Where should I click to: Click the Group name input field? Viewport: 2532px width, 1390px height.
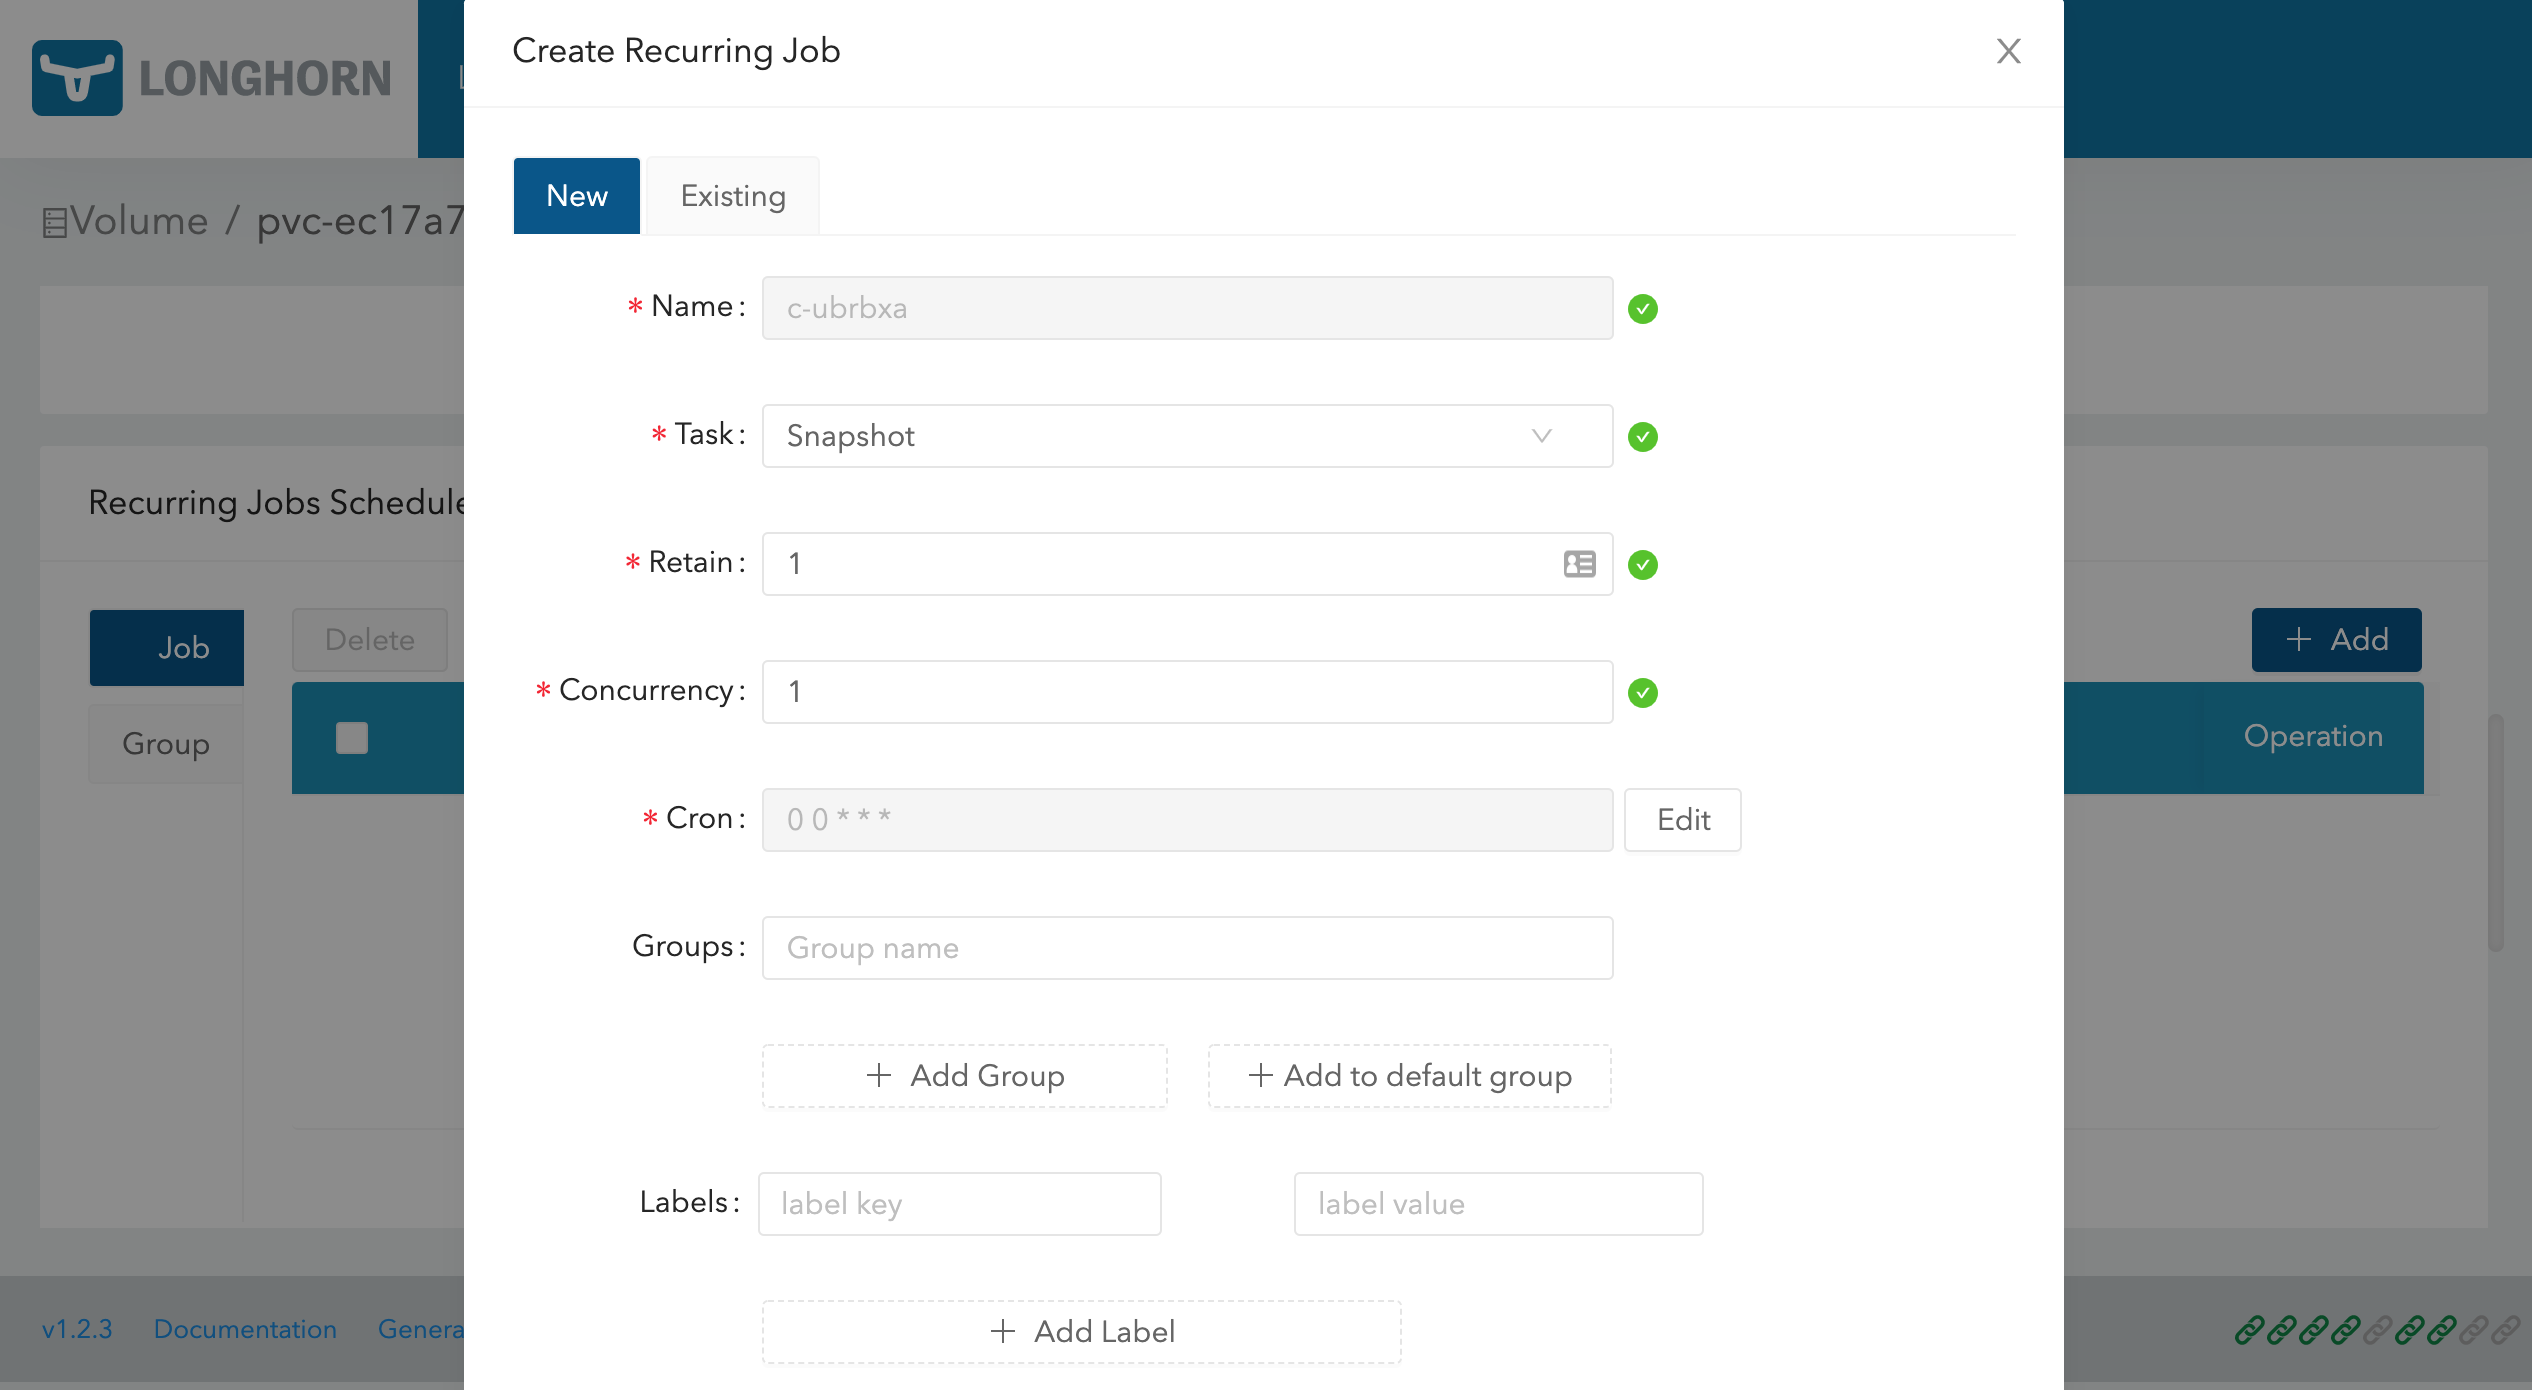coord(1187,948)
